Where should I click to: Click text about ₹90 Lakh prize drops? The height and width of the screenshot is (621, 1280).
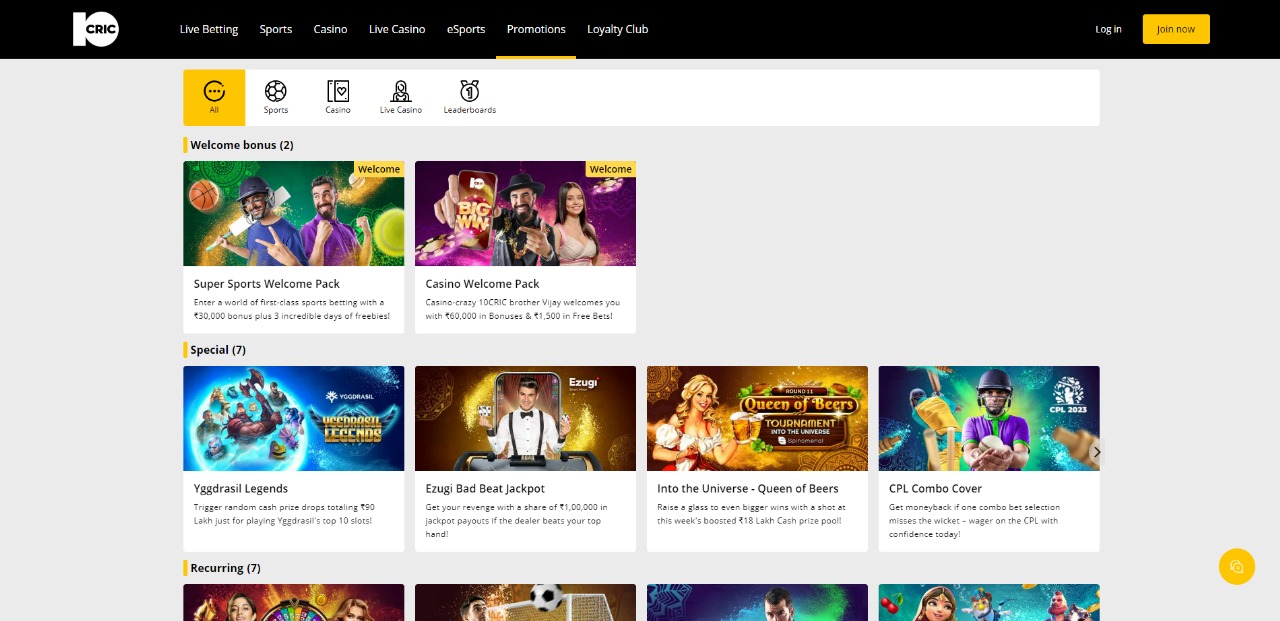coord(284,514)
